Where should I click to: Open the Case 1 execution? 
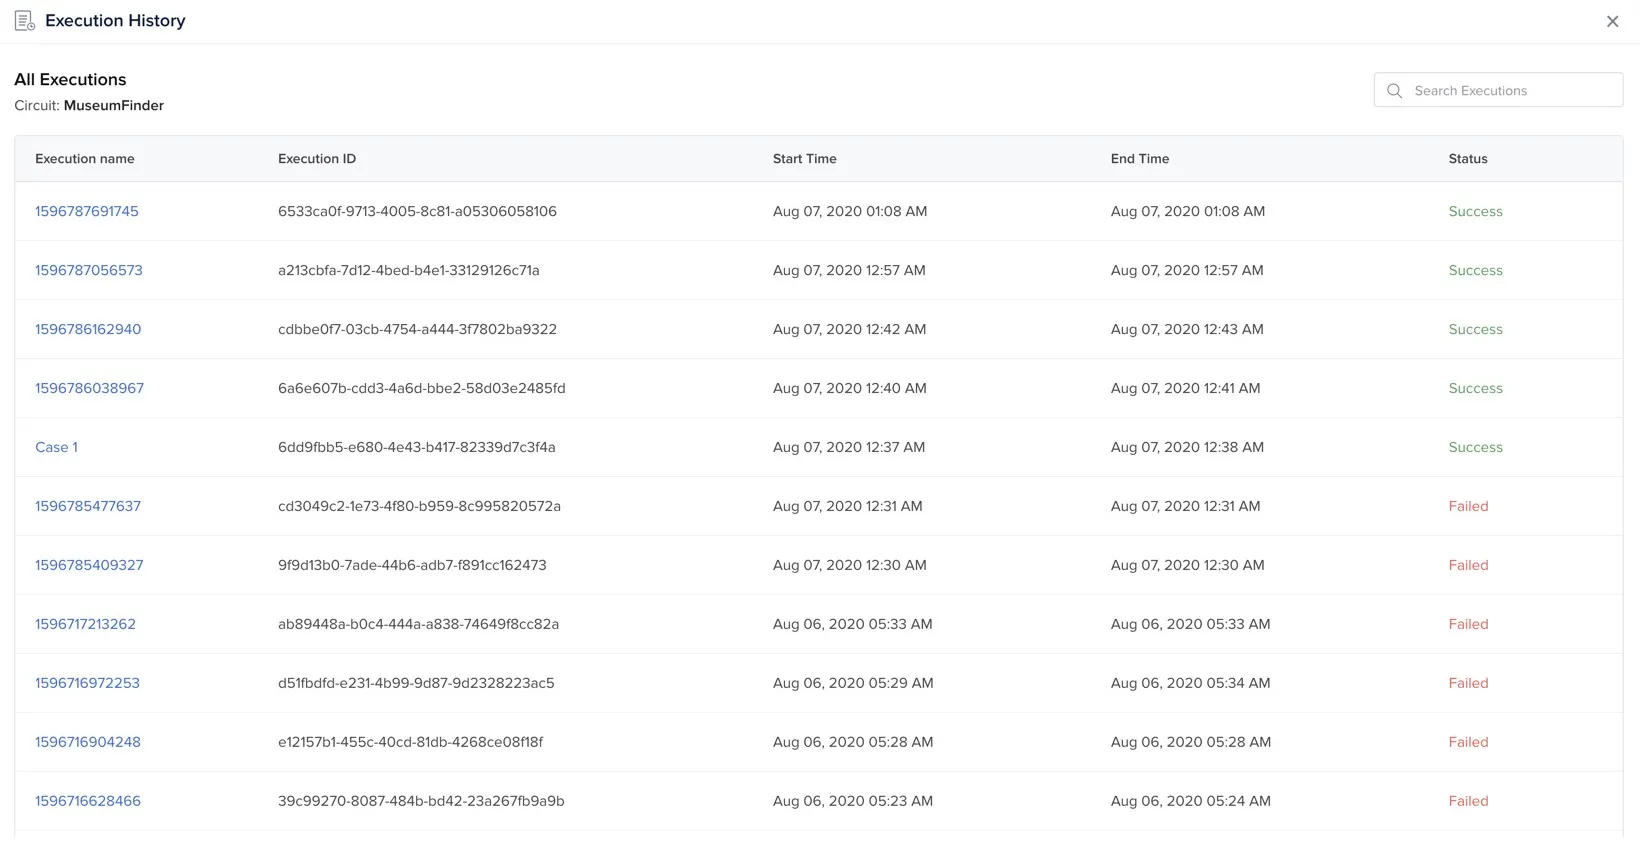56,447
